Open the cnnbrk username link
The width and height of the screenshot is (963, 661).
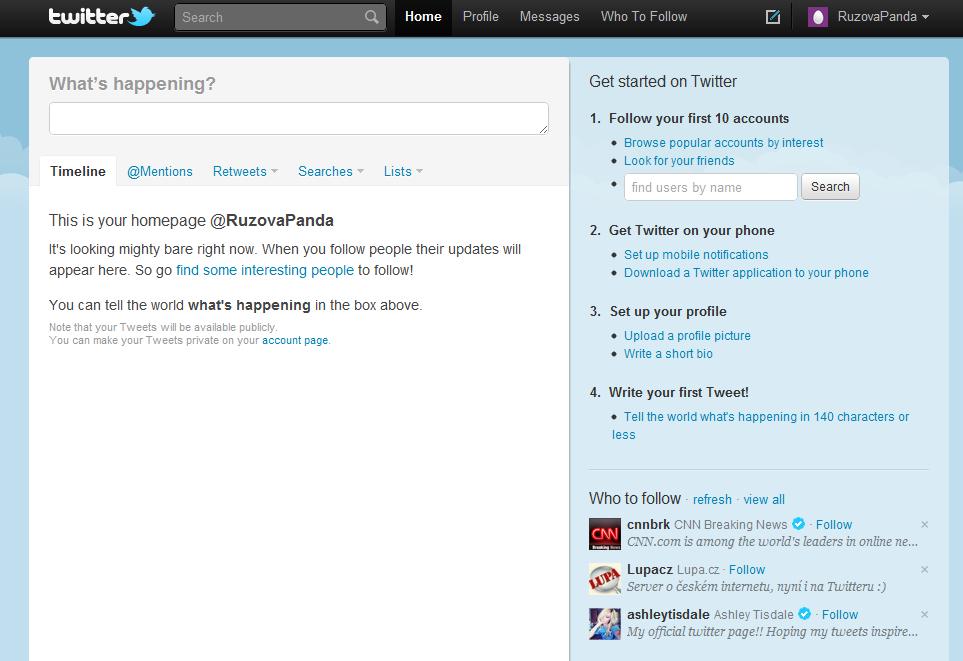[x=649, y=525]
